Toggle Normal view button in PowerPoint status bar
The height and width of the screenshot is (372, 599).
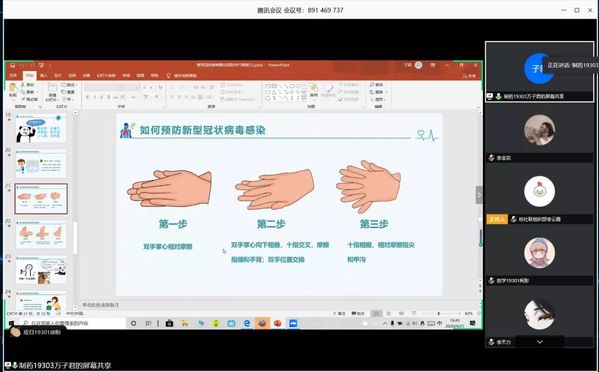pos(376,313)
